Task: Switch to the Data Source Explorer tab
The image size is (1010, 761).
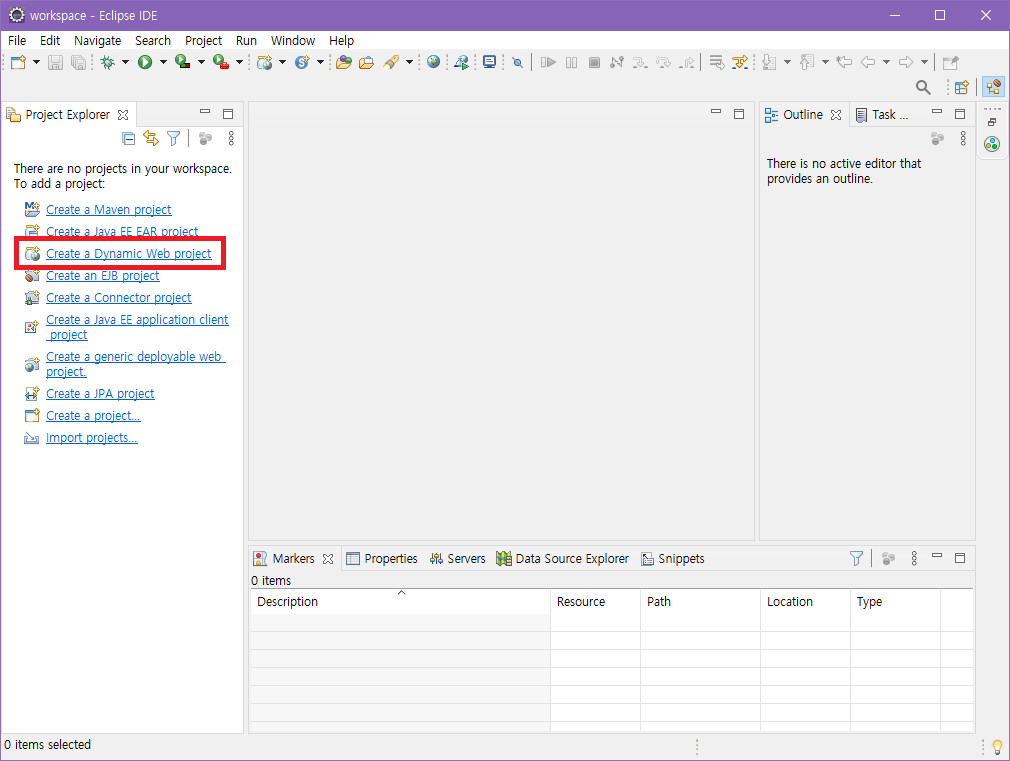Action: [x=562, y=559]
